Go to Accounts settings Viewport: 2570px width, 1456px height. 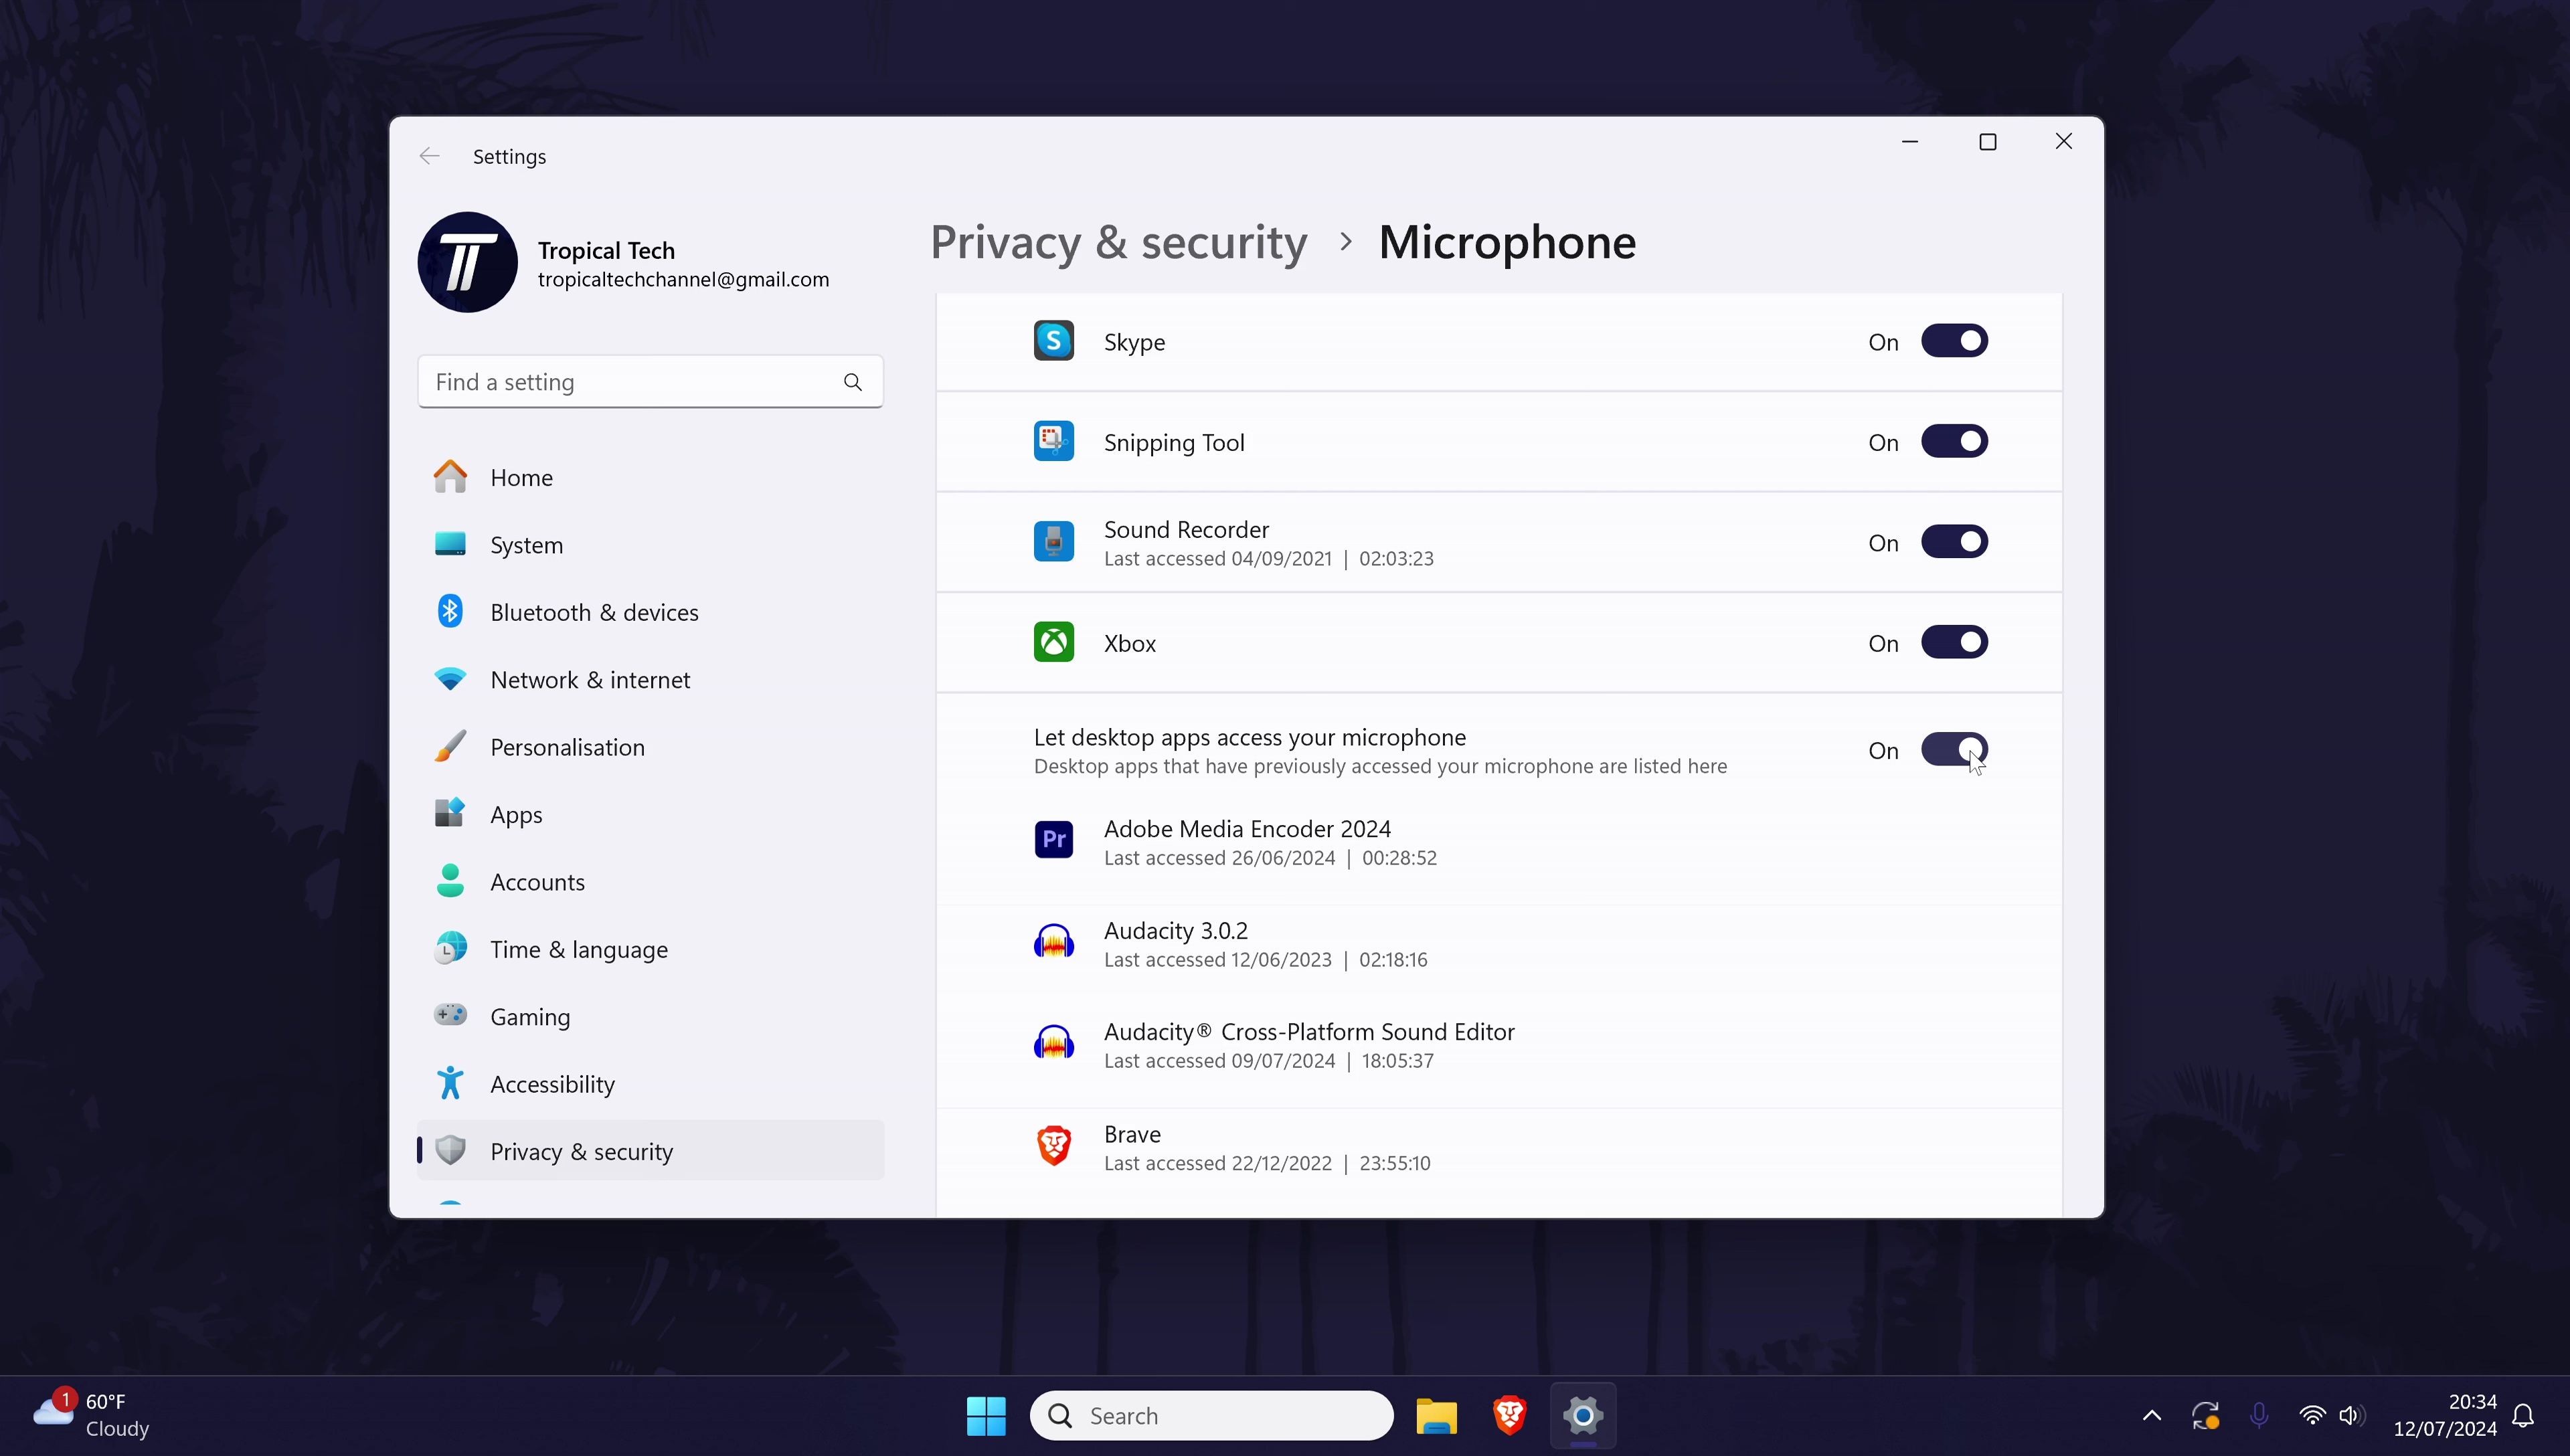(x=650, y=882)
